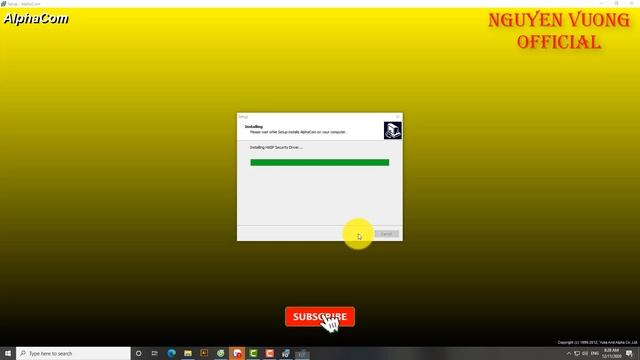
Task: Click the computer installer icon in Setup dialog
Action: pyautogui.click(x=393, y=131)
